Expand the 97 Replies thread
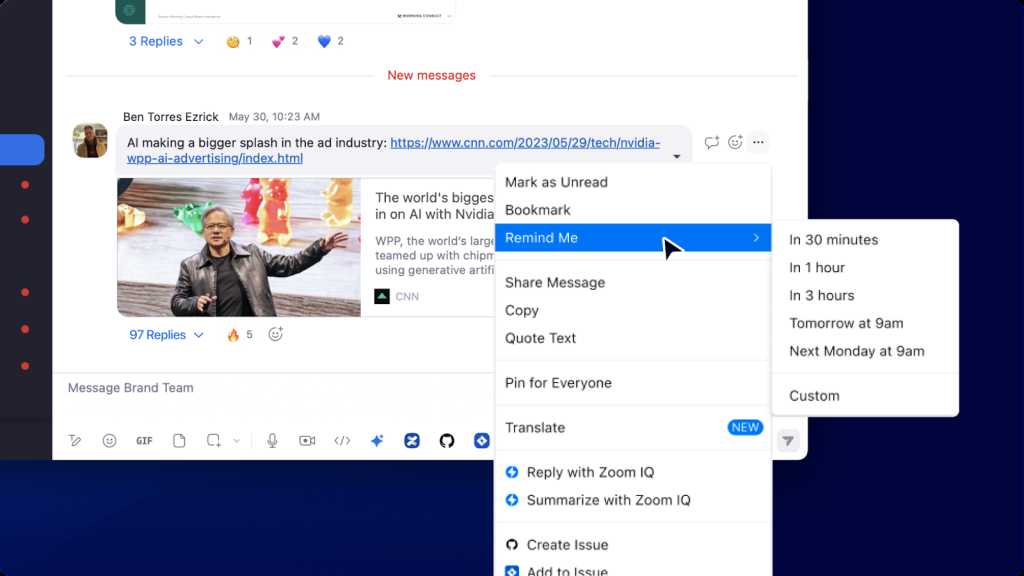Image resolution: width=1024 pixels, height=576 pixels. tap(166, 335)
